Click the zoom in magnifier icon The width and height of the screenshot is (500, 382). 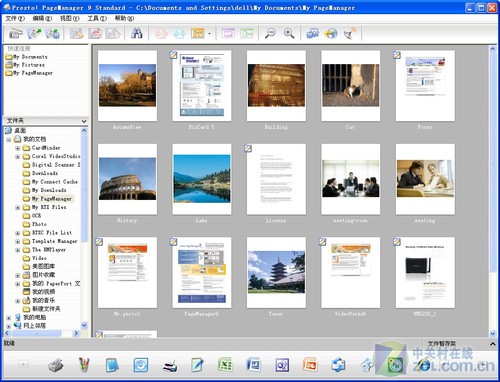(x=289, y=33)
